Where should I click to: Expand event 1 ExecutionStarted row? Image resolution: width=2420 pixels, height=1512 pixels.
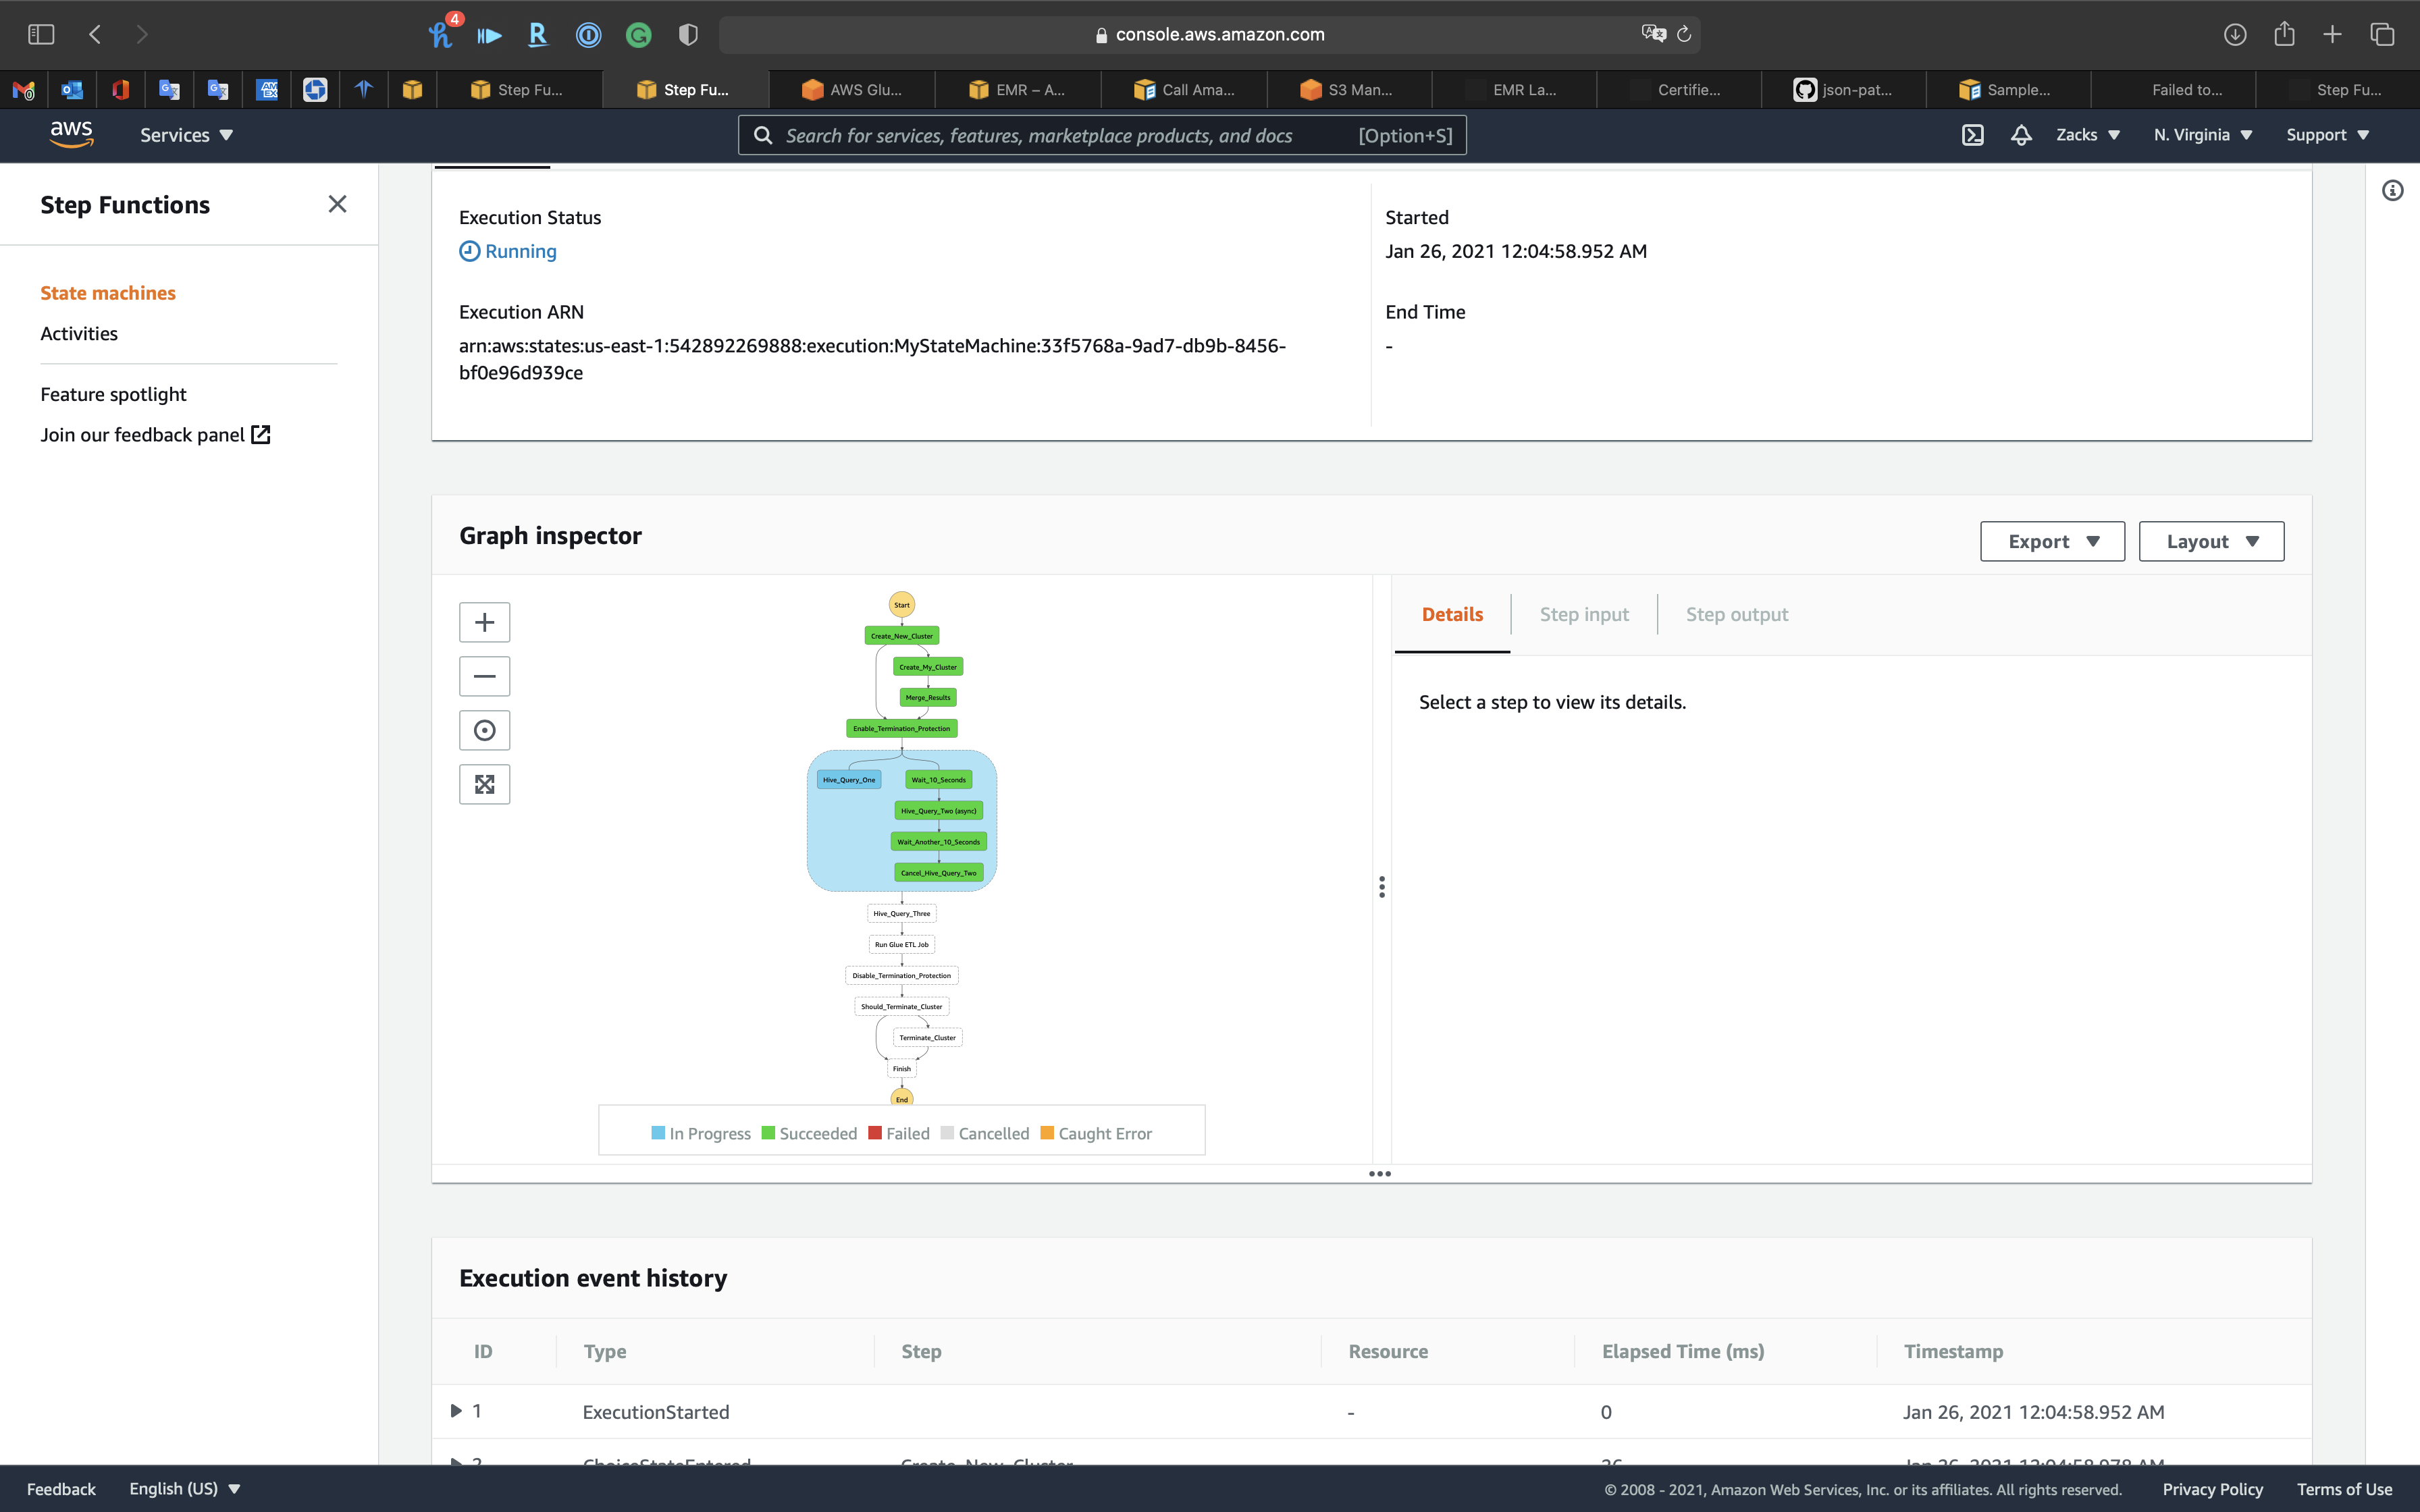pos(456,1411)
